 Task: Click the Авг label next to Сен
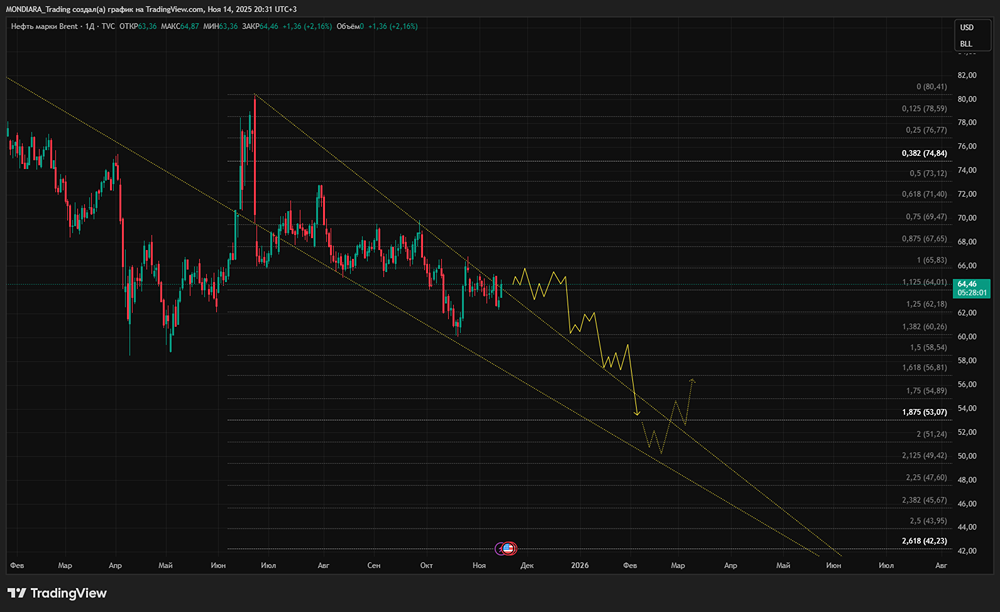point(323,565)
